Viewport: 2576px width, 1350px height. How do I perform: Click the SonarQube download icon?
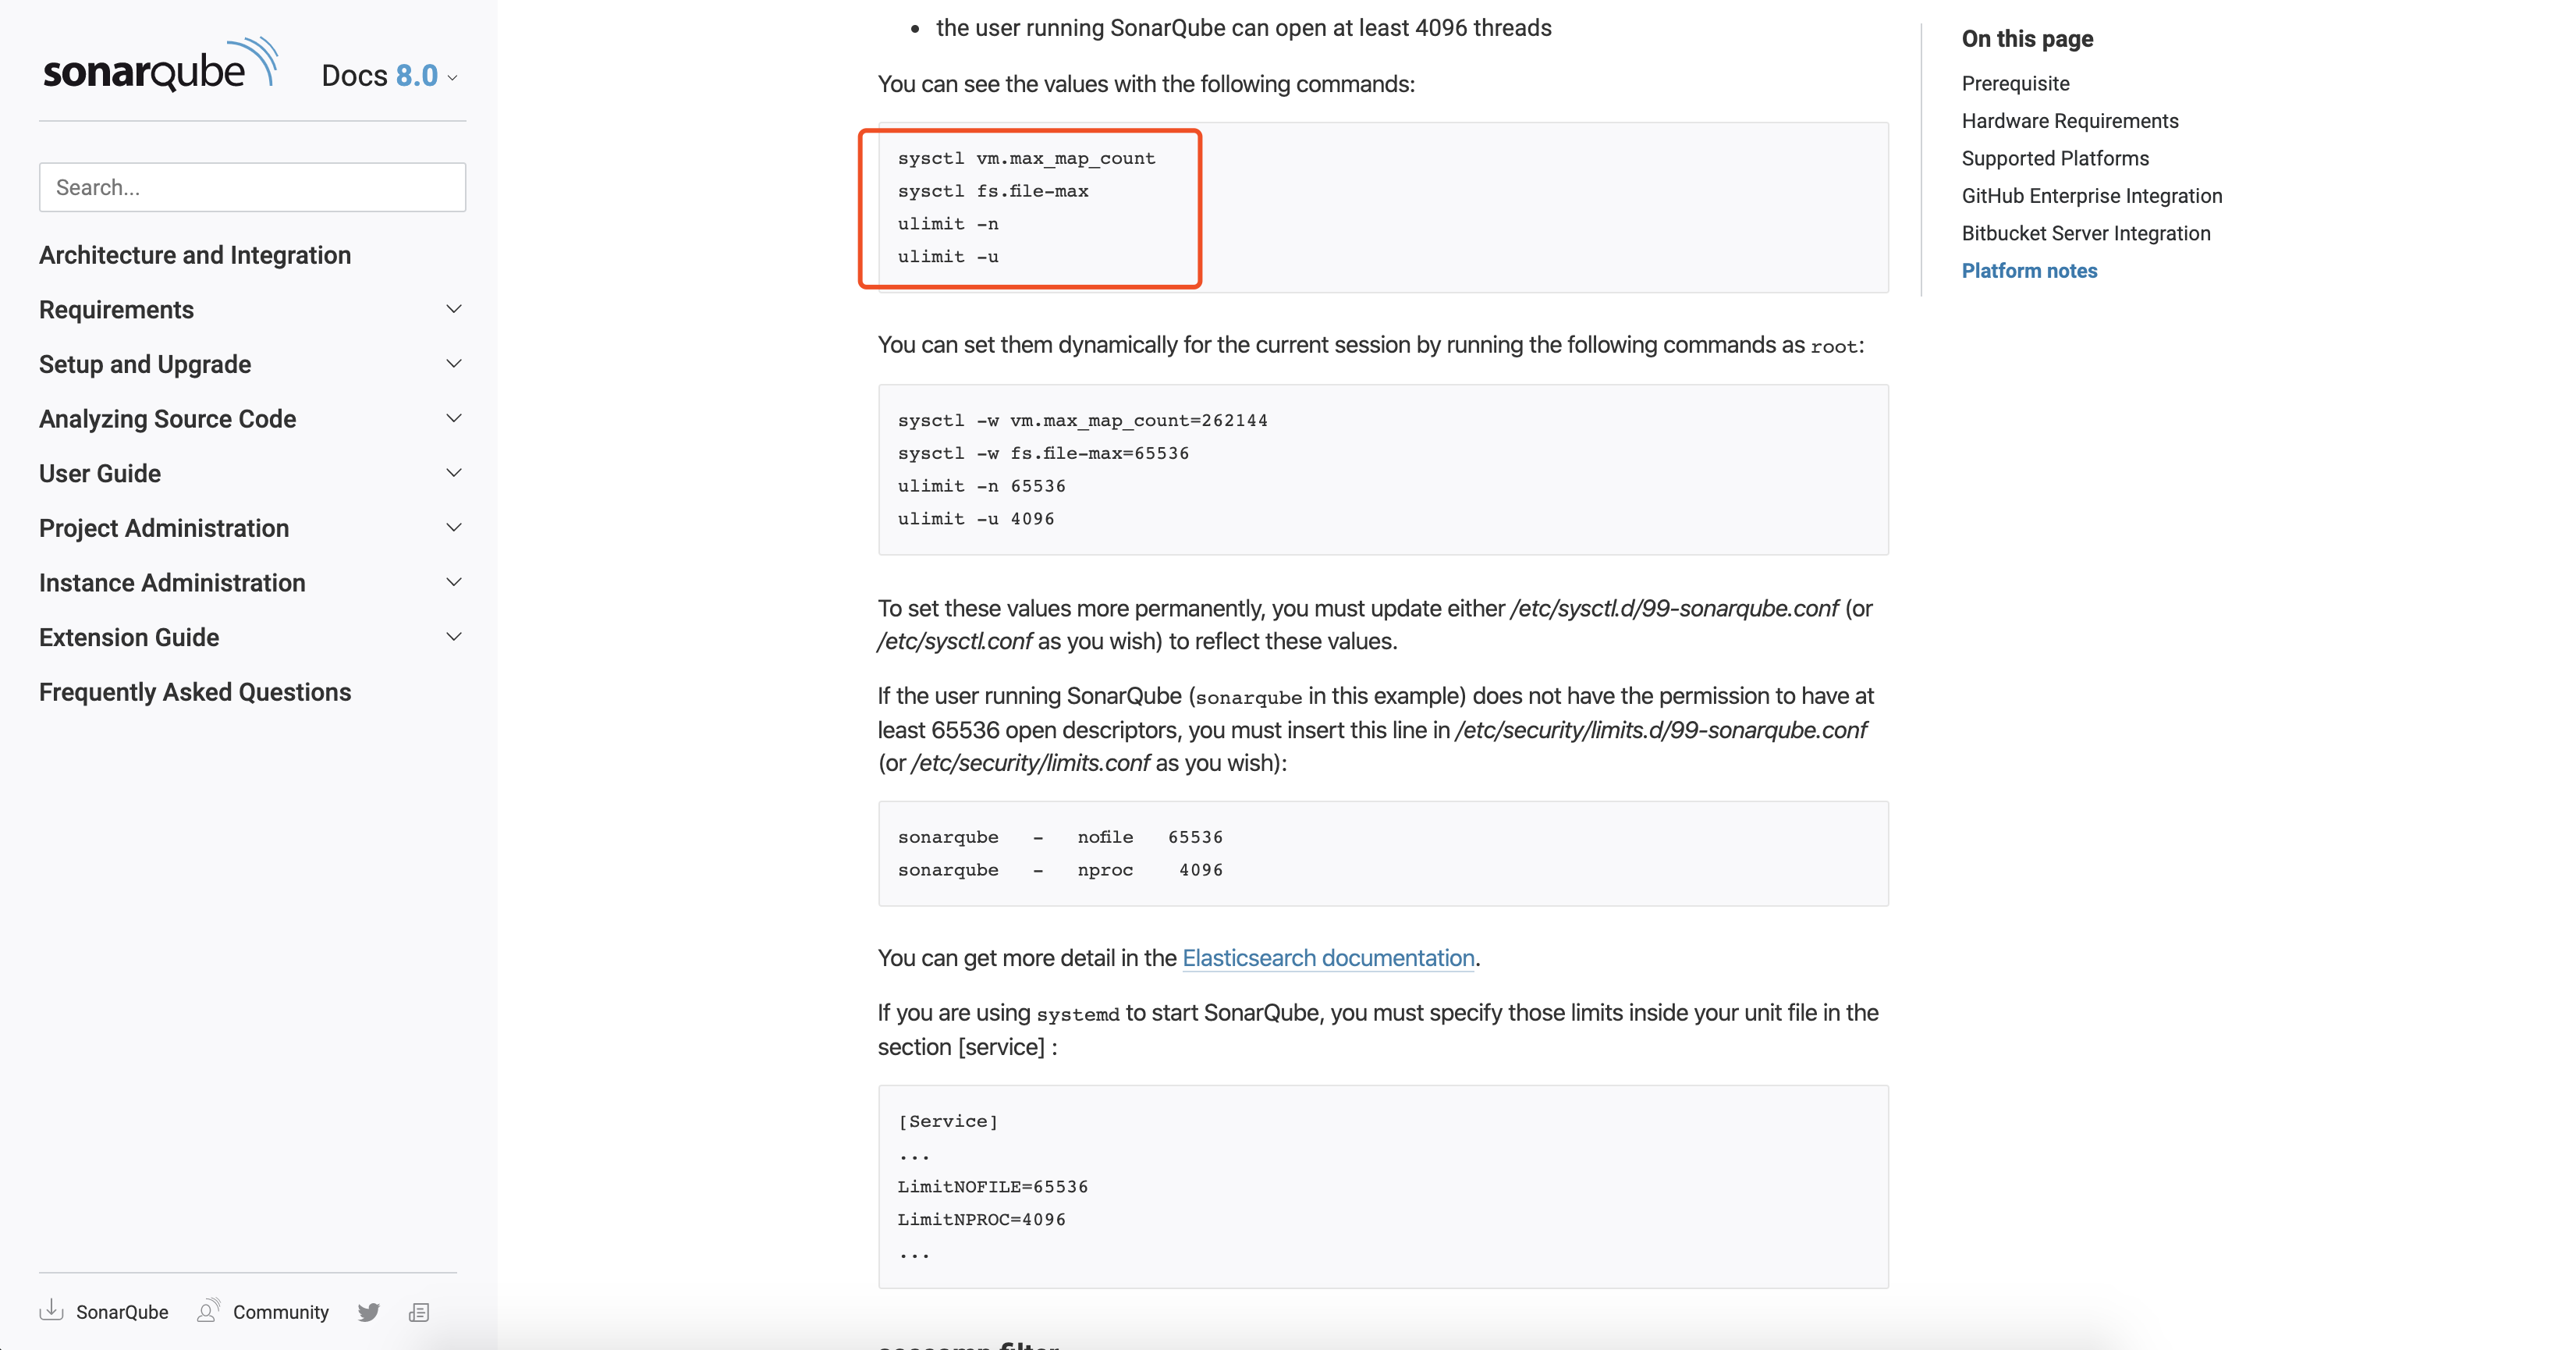[x=51, y=1310]
